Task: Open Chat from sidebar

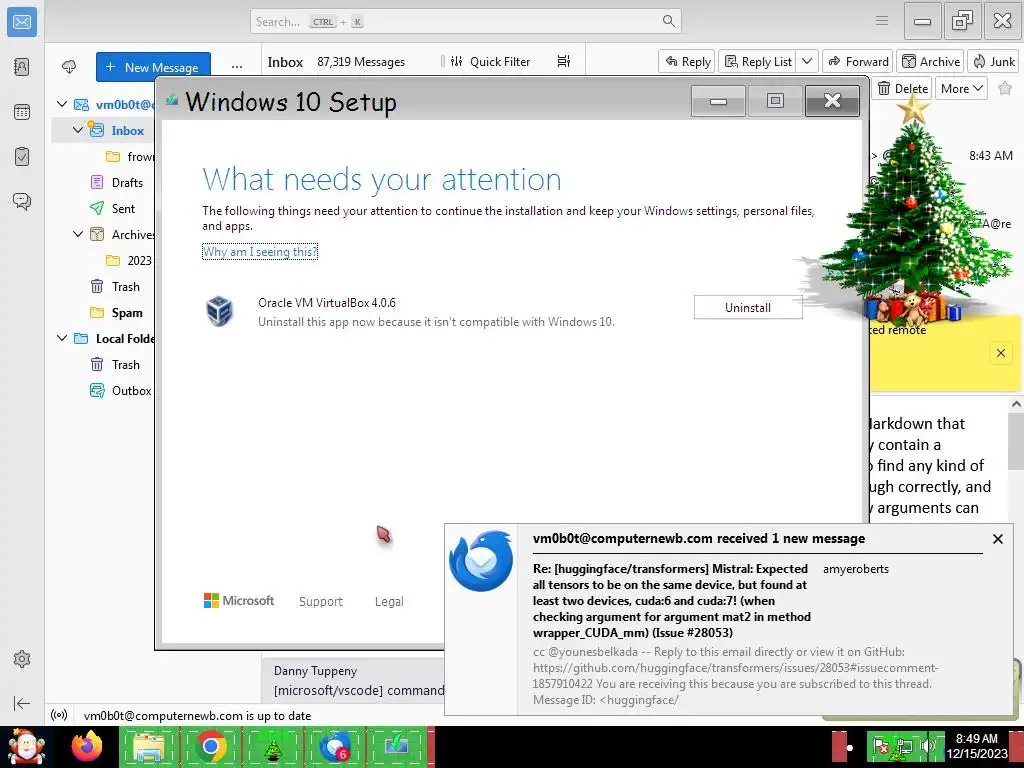Action: tap(22, 201)
